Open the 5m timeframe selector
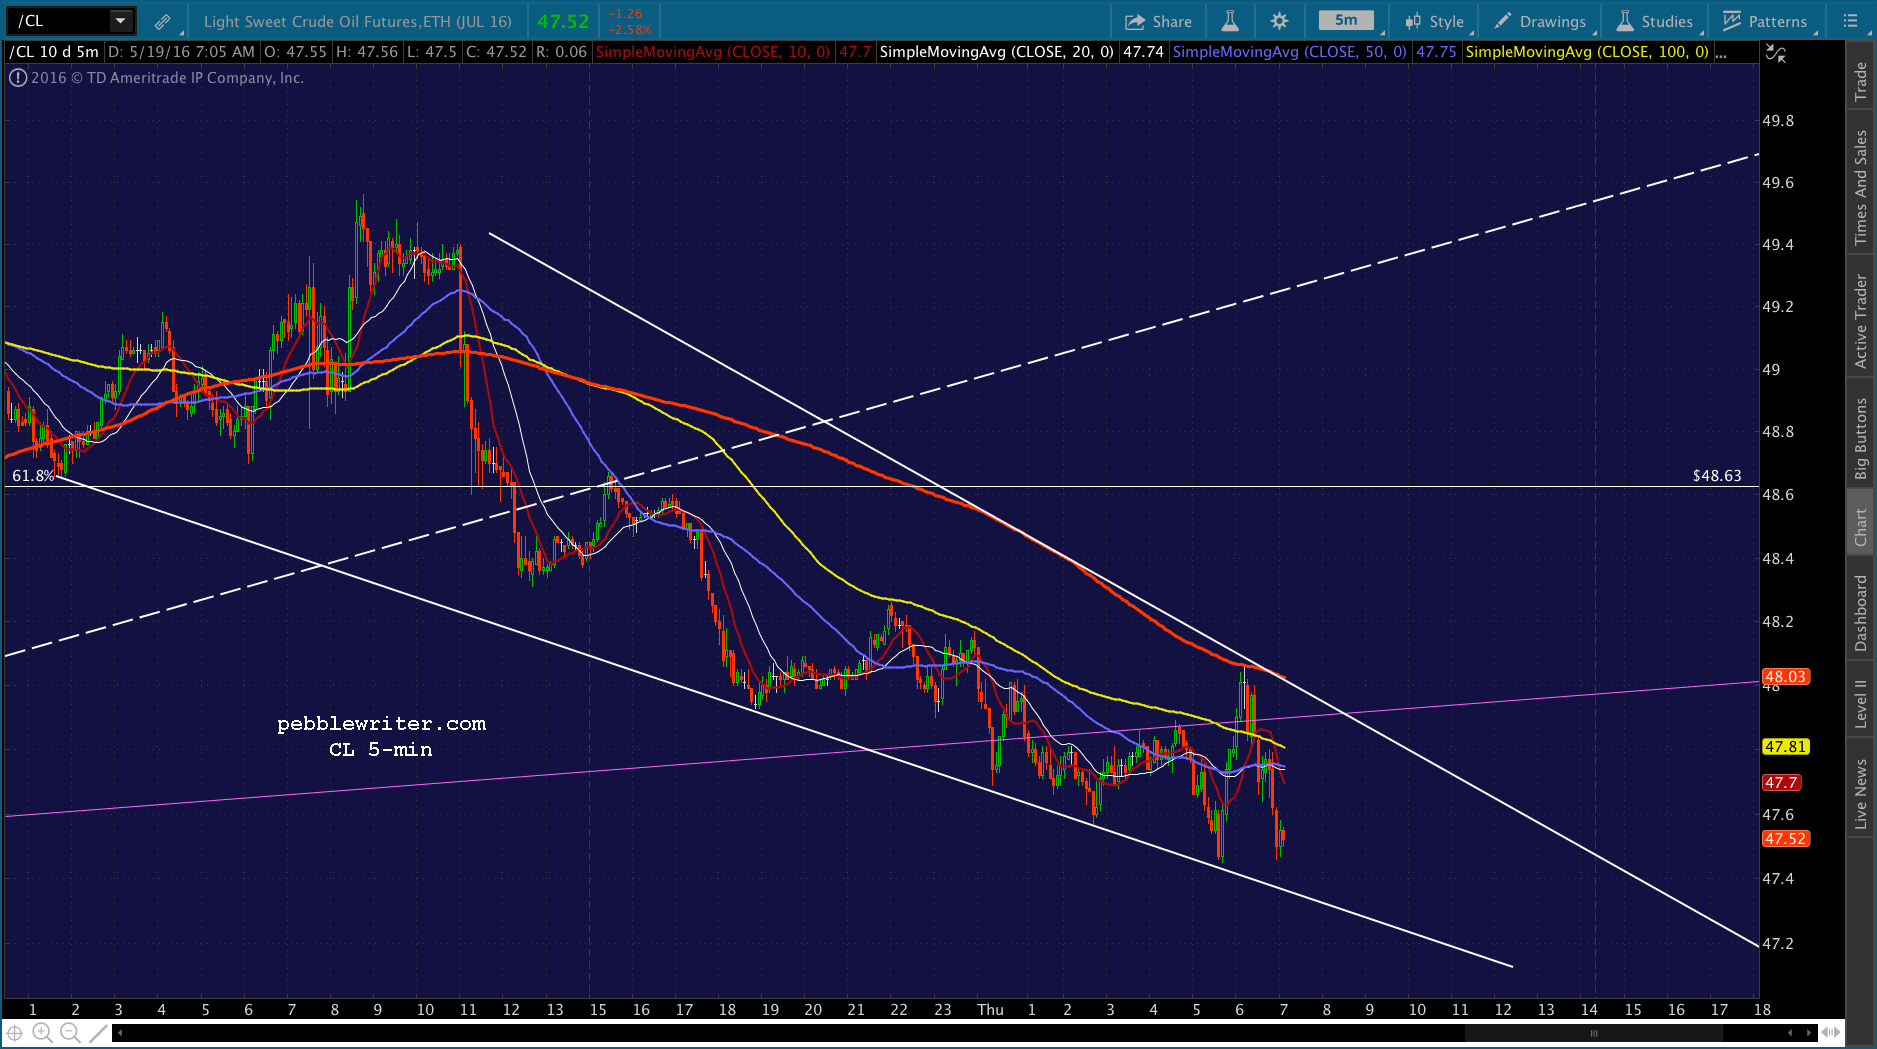 point(1347,21)
